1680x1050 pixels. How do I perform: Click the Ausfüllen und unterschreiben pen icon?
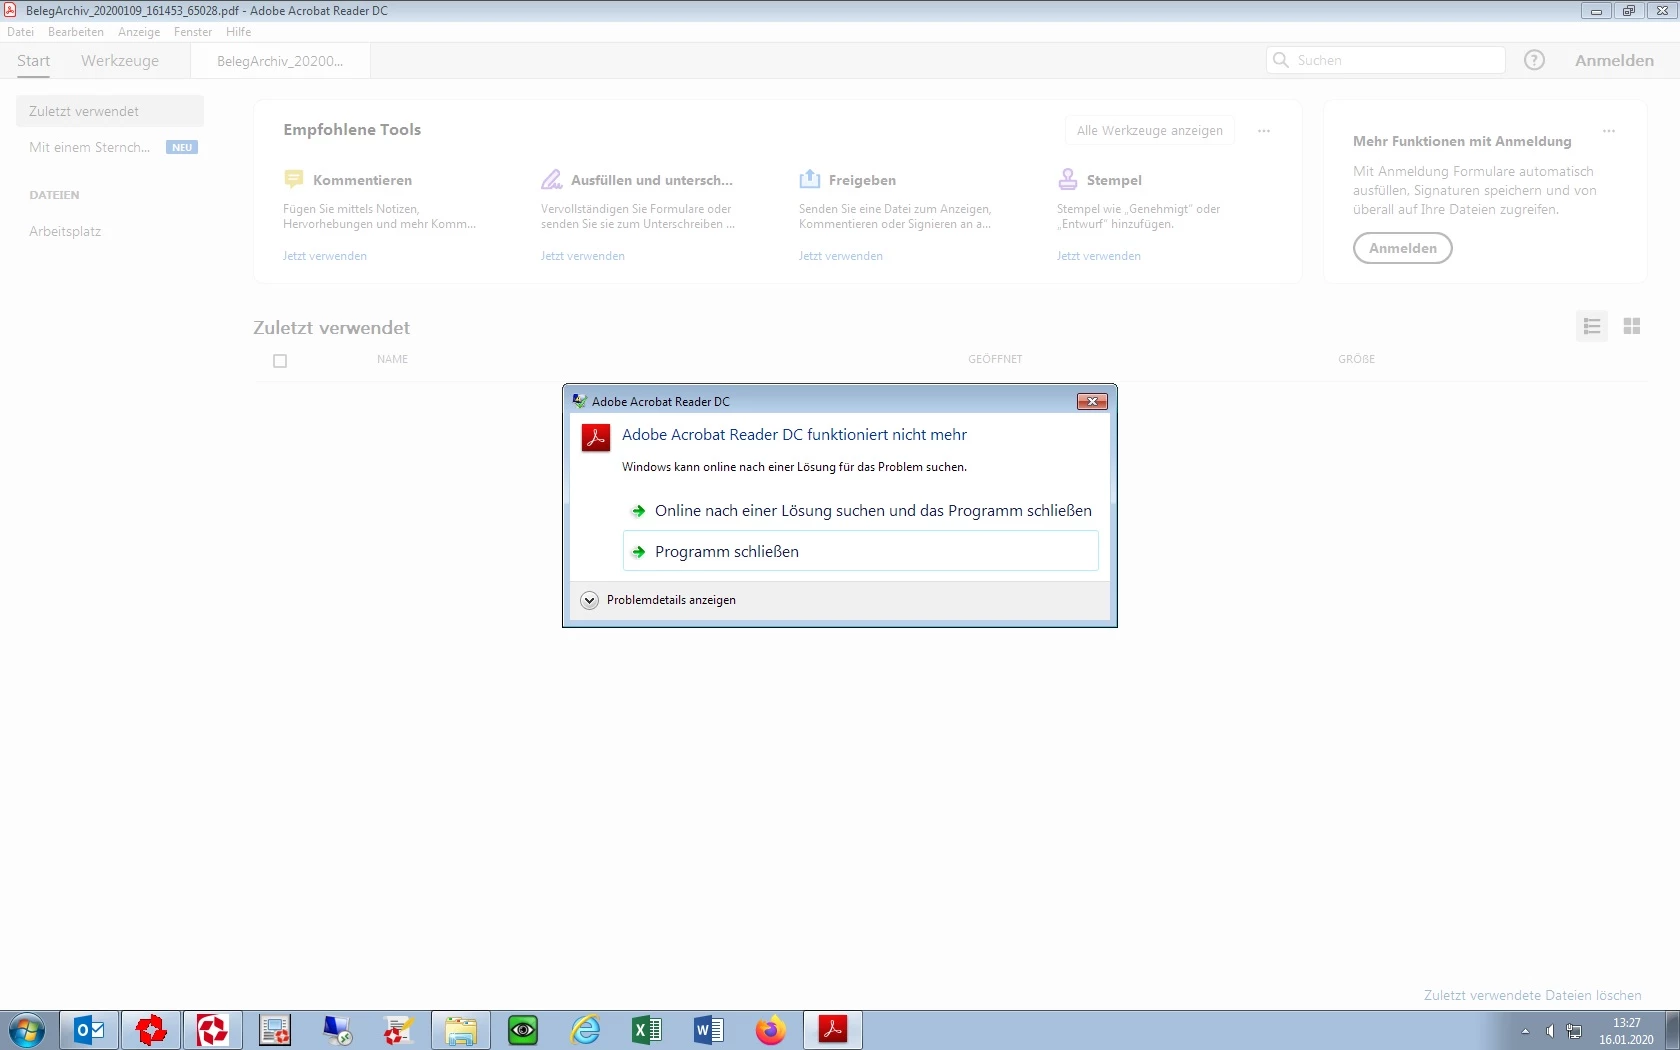click(x=552, y=179)
